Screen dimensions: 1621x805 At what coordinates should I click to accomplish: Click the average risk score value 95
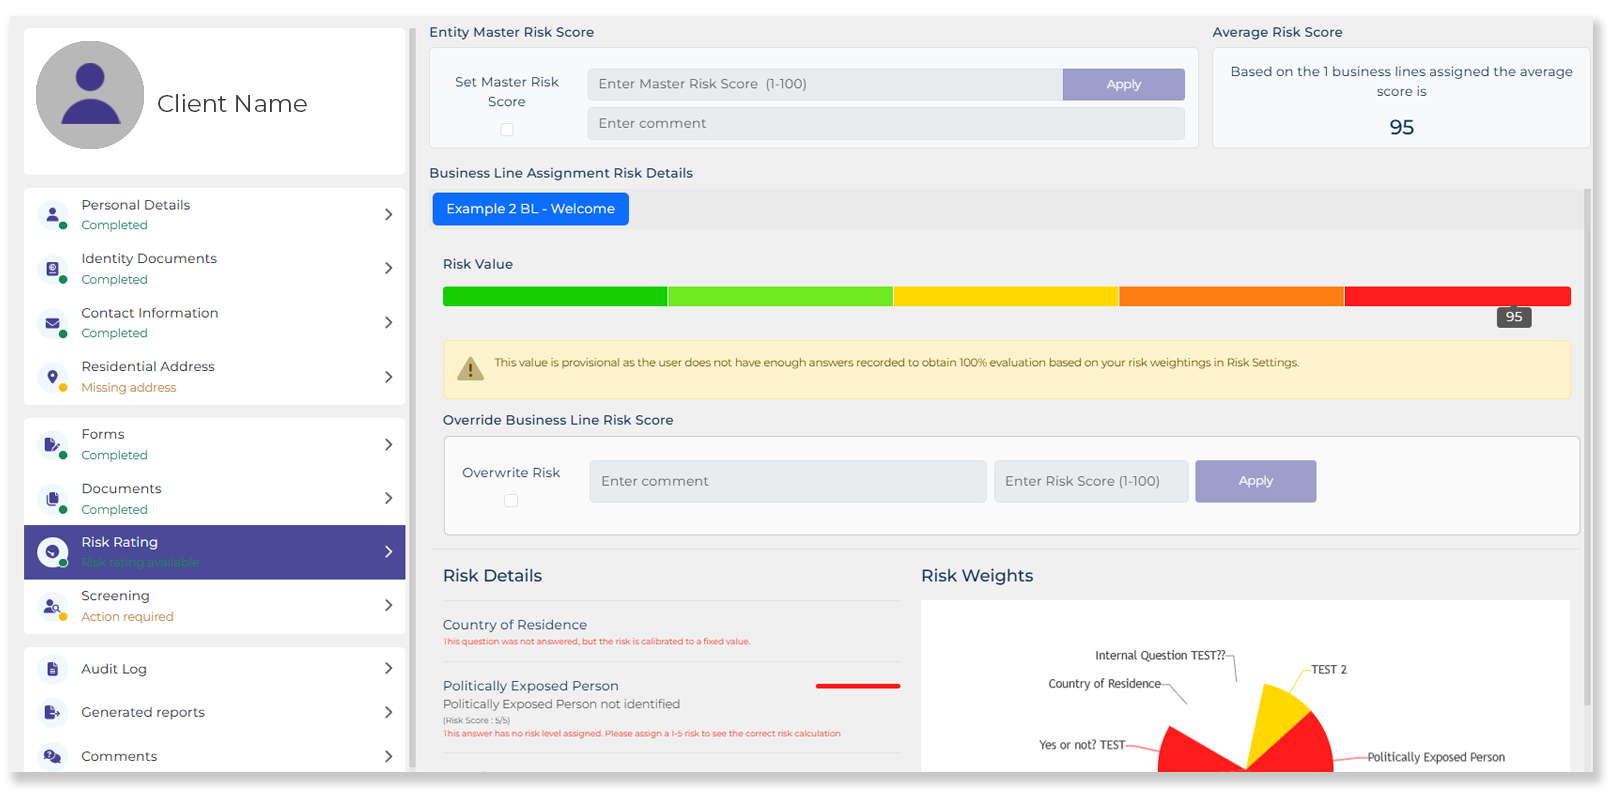(1401, 127)
